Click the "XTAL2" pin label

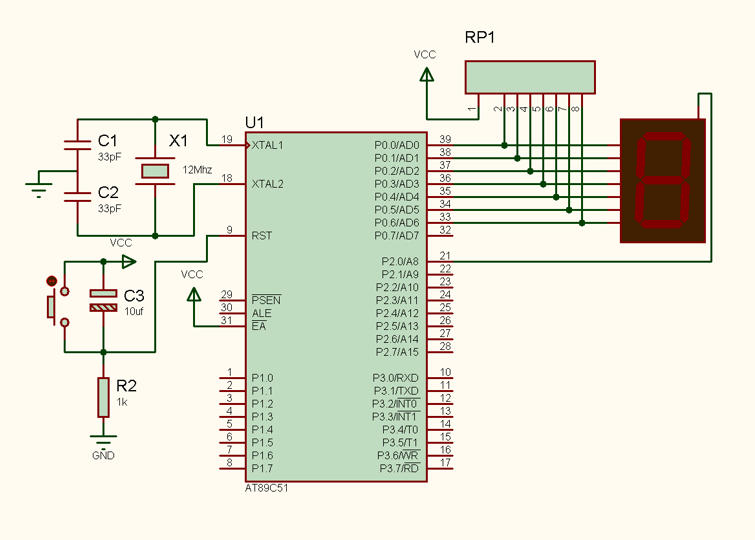click(x=268, y=184)
